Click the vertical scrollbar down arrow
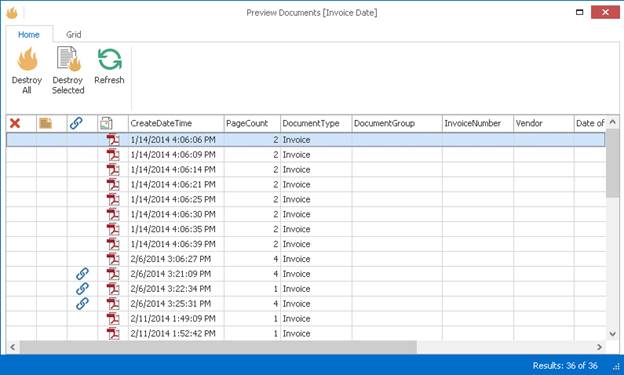 [x=613, y=334]
